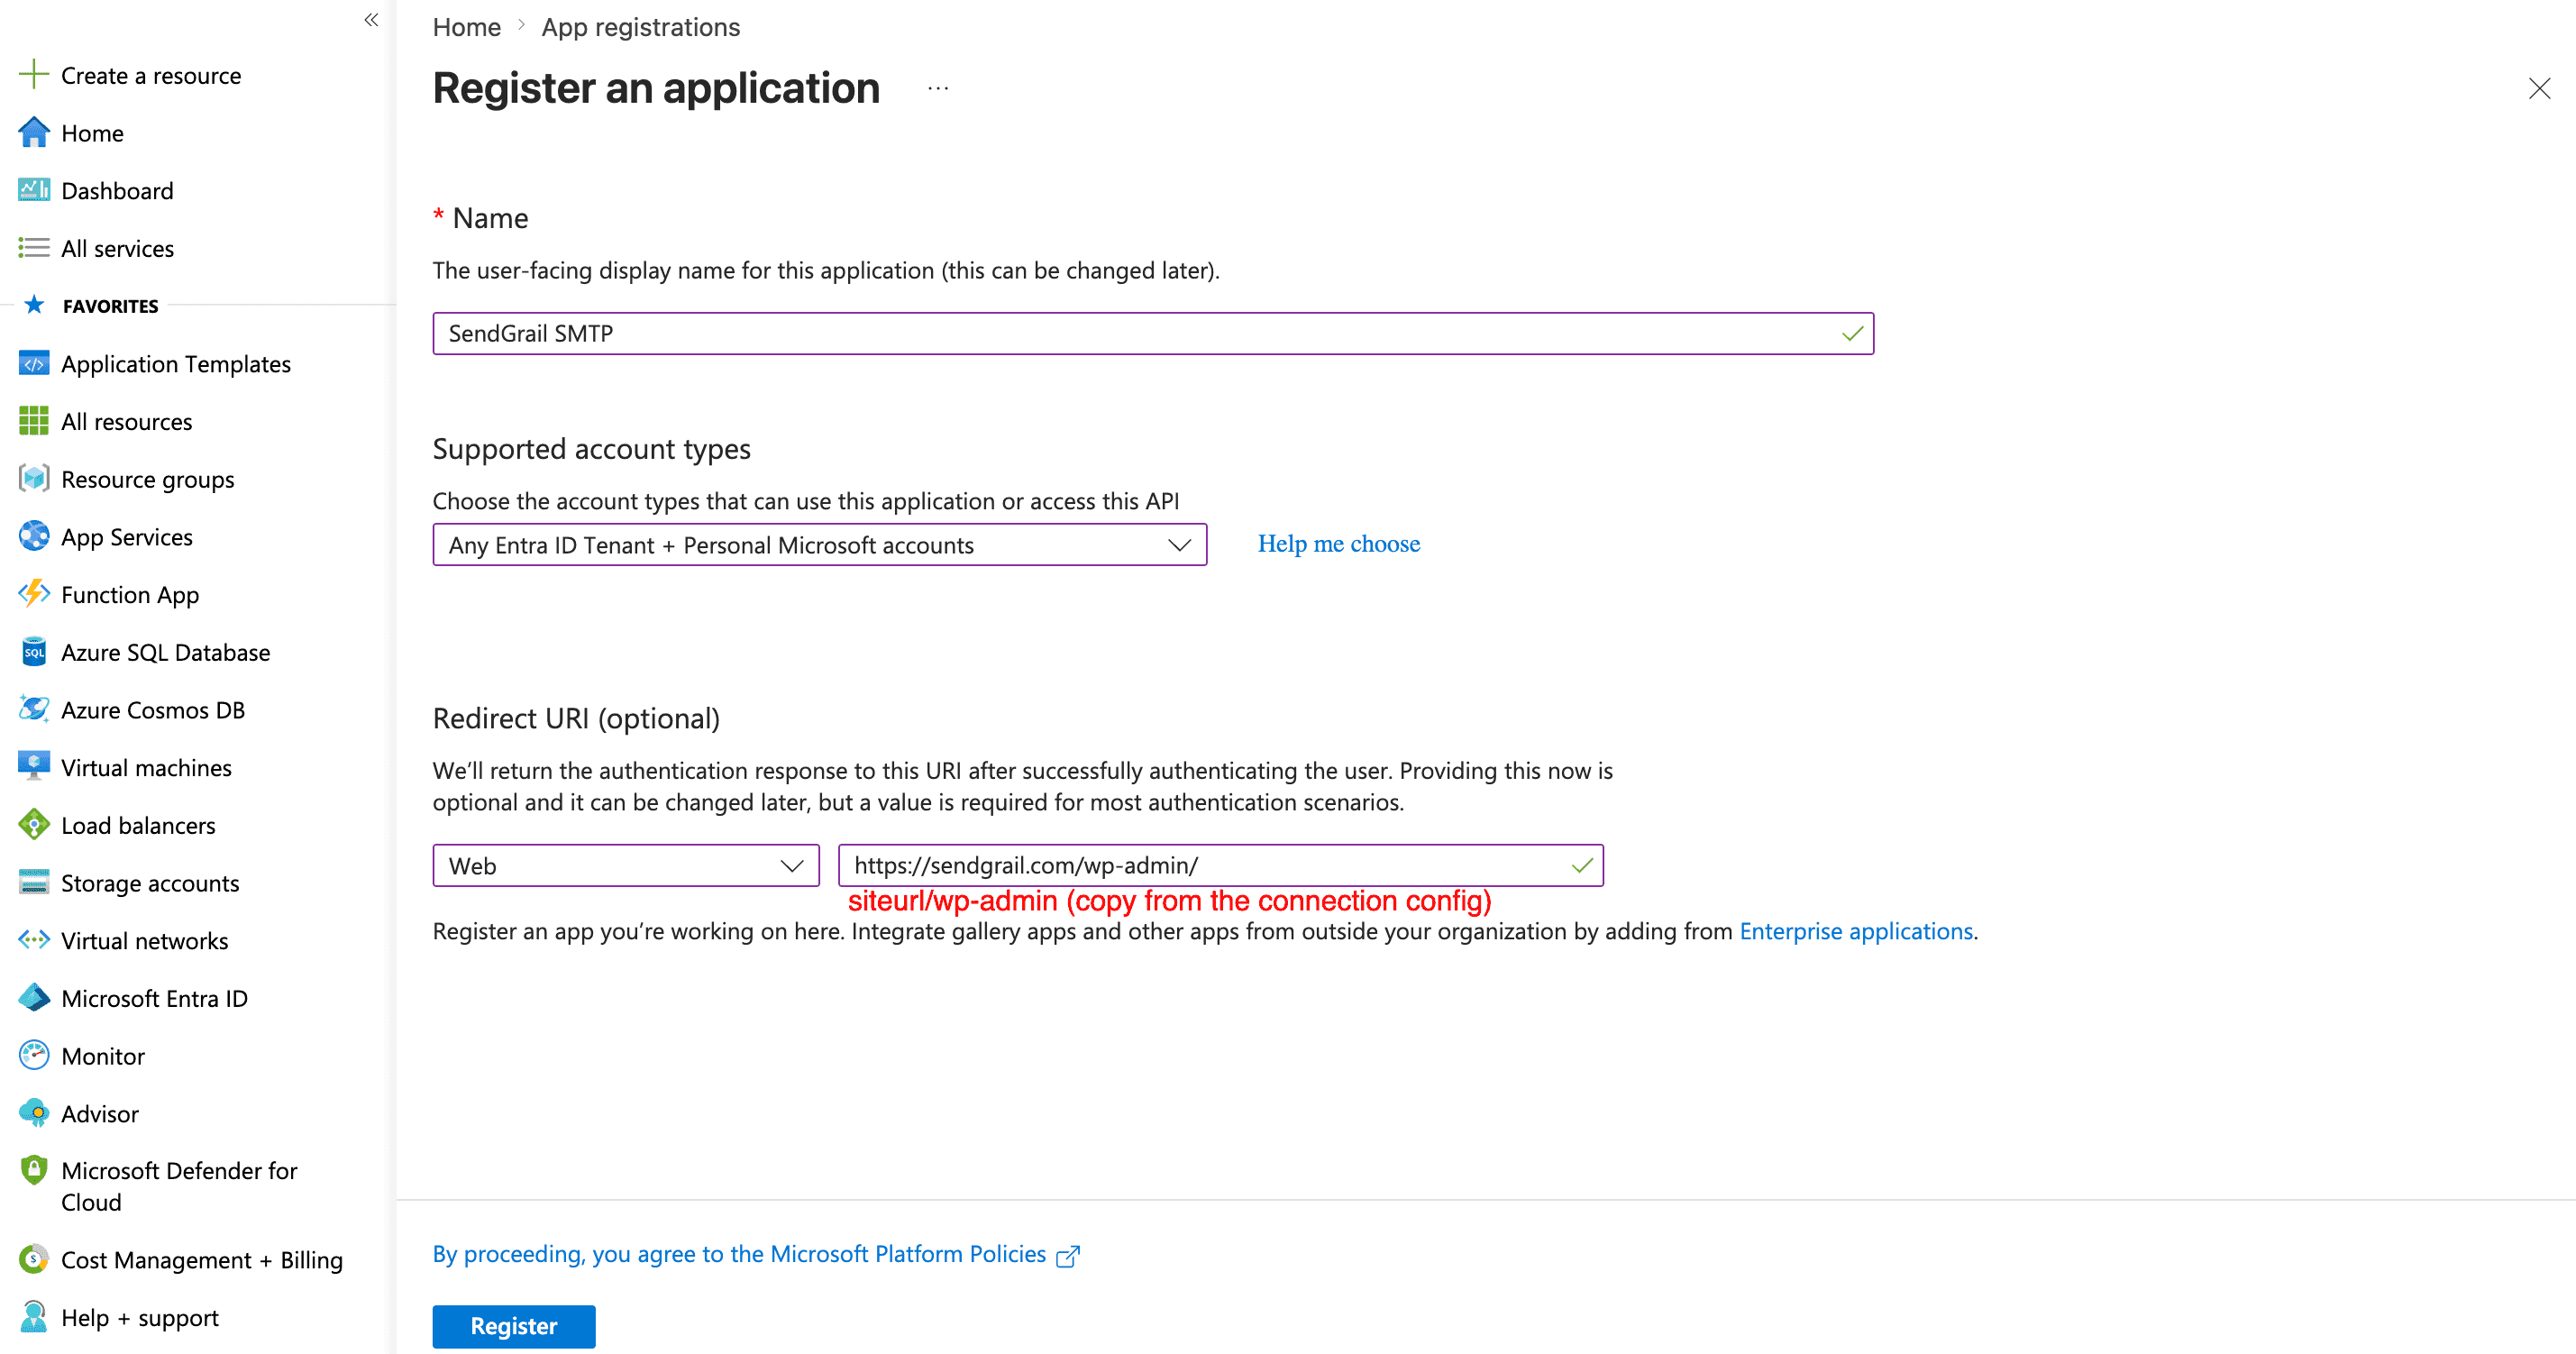Select Dashboard label in sidebar
2576x1354 pixels.
117,190
